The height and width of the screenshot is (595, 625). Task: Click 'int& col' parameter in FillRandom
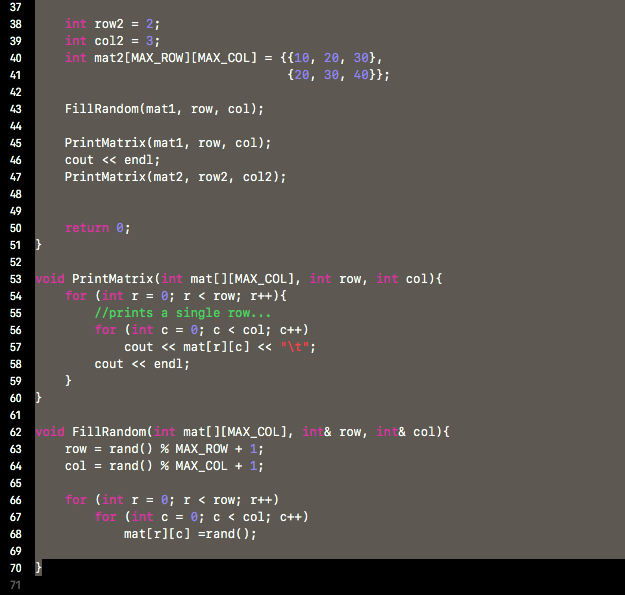tap(407, 432)
